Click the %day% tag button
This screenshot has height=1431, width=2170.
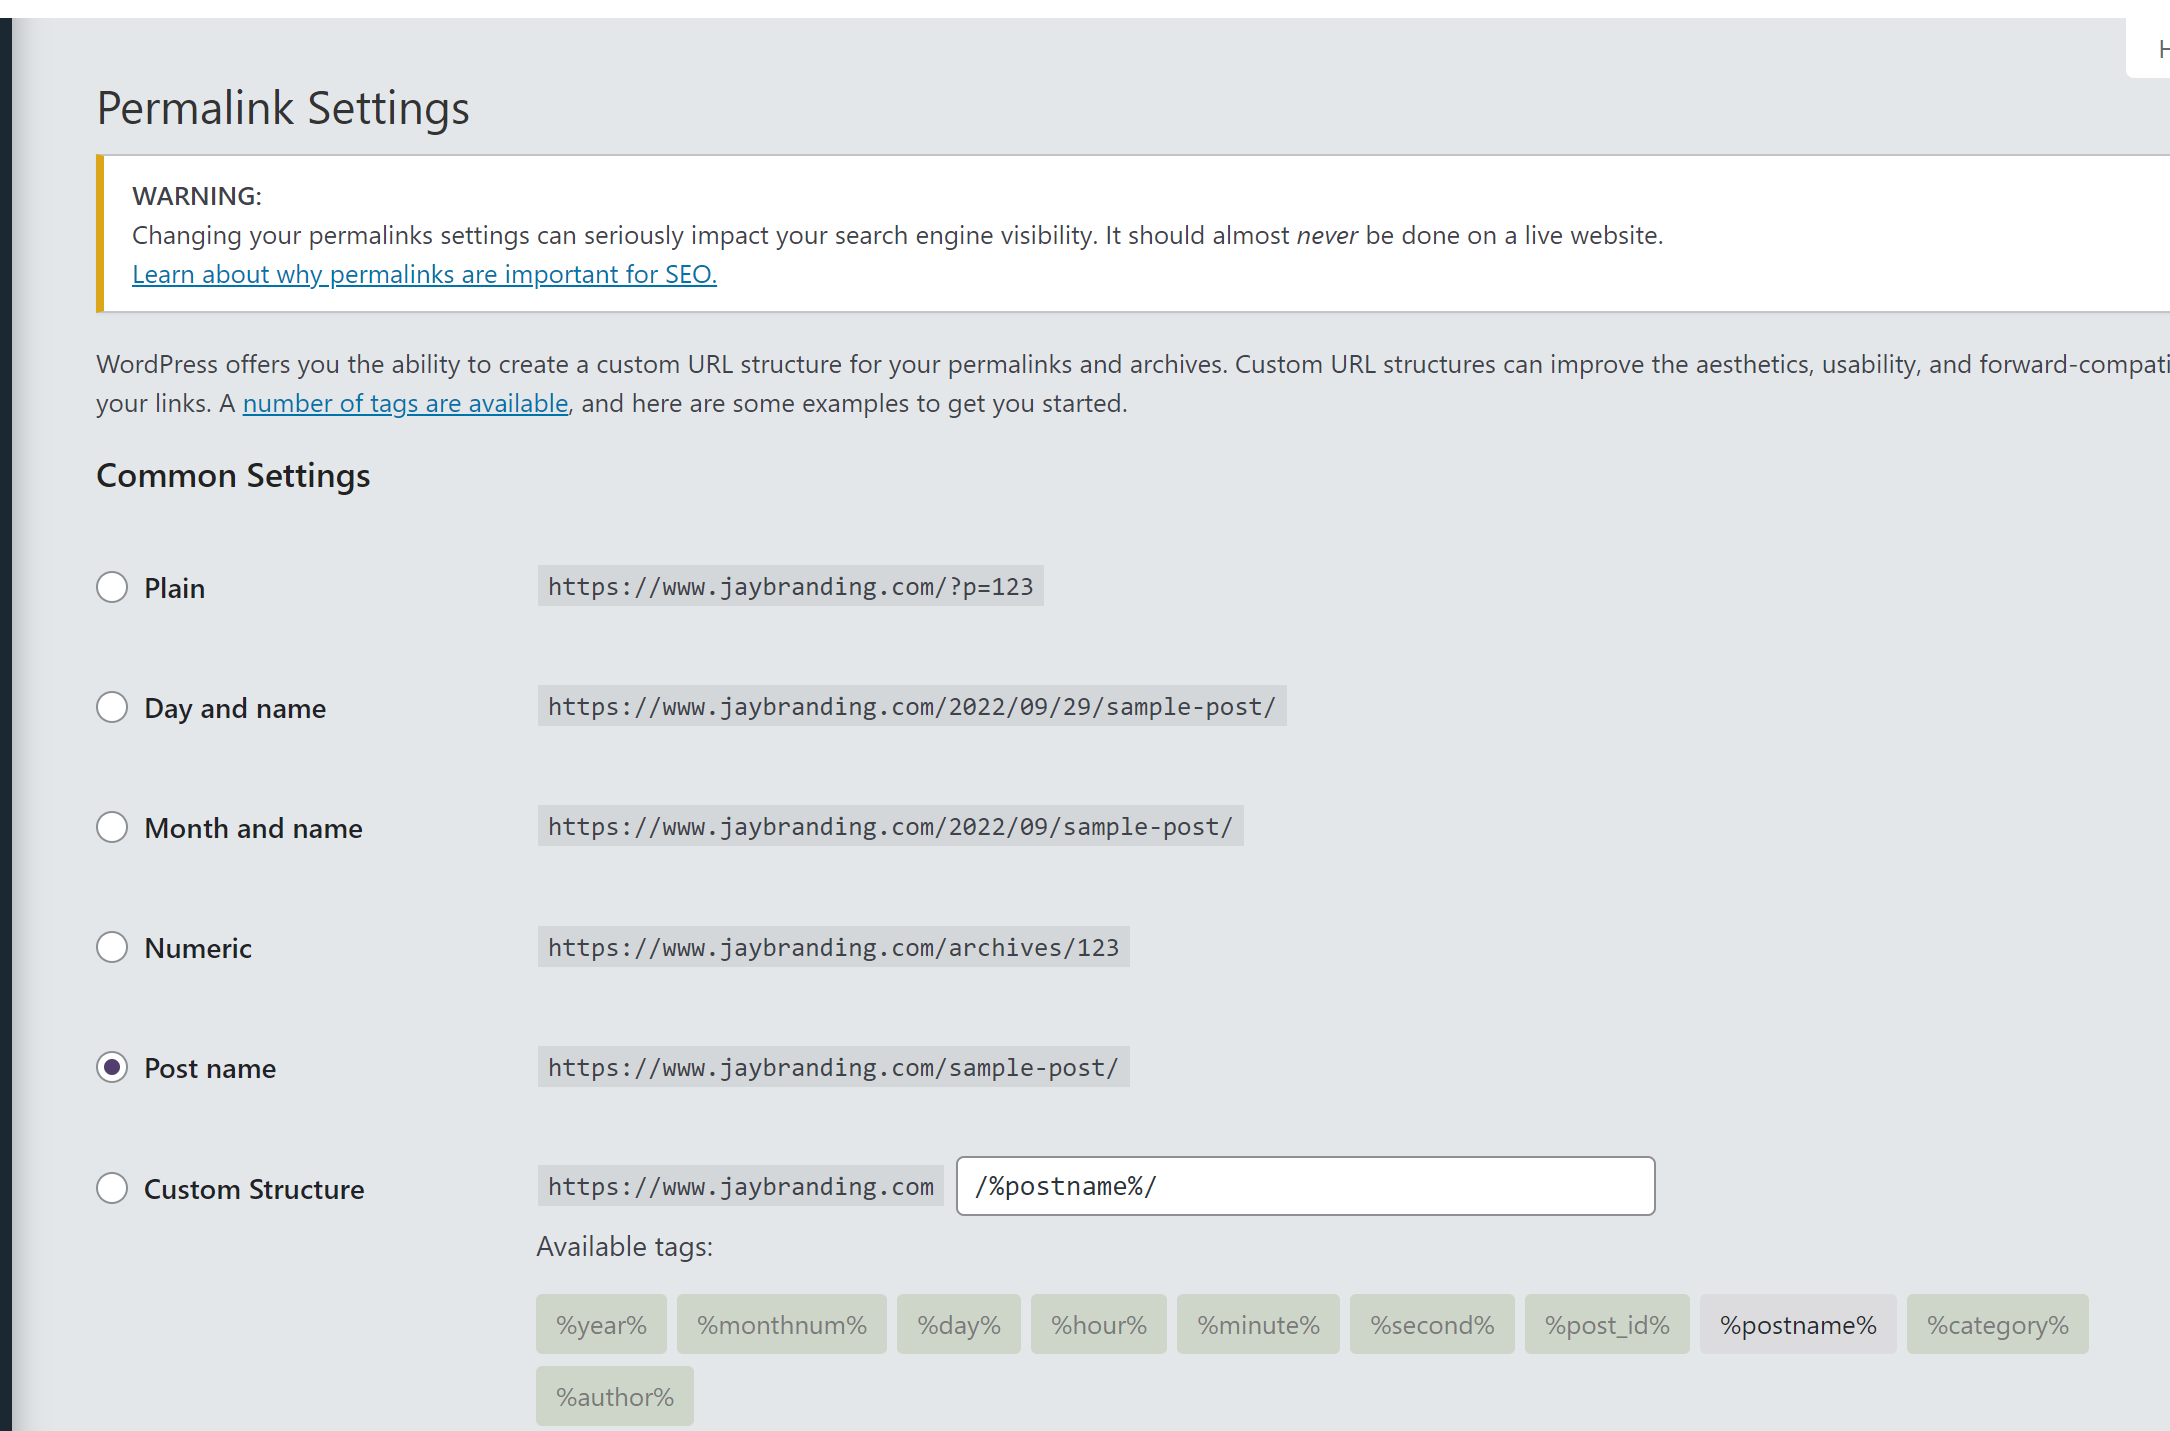pos(958,1325)
